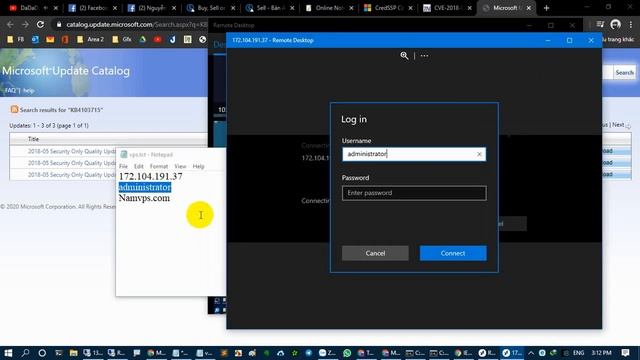Open a new Chrome tab
640x360 pixels.
click(x=546, y=8)
